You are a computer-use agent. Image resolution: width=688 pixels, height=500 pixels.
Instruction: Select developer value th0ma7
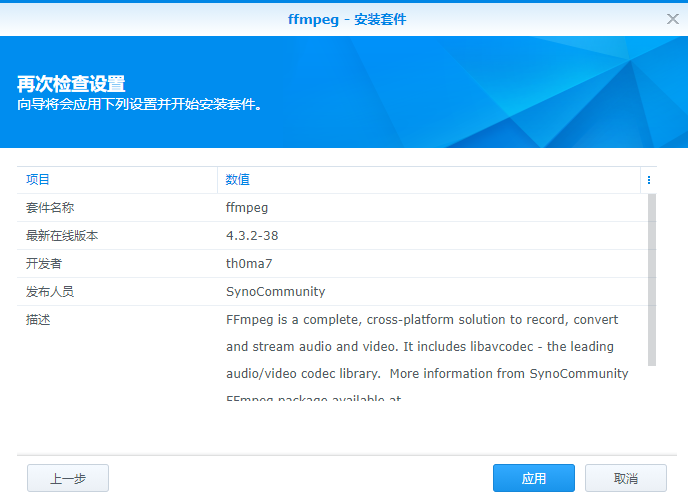(249, 264)
